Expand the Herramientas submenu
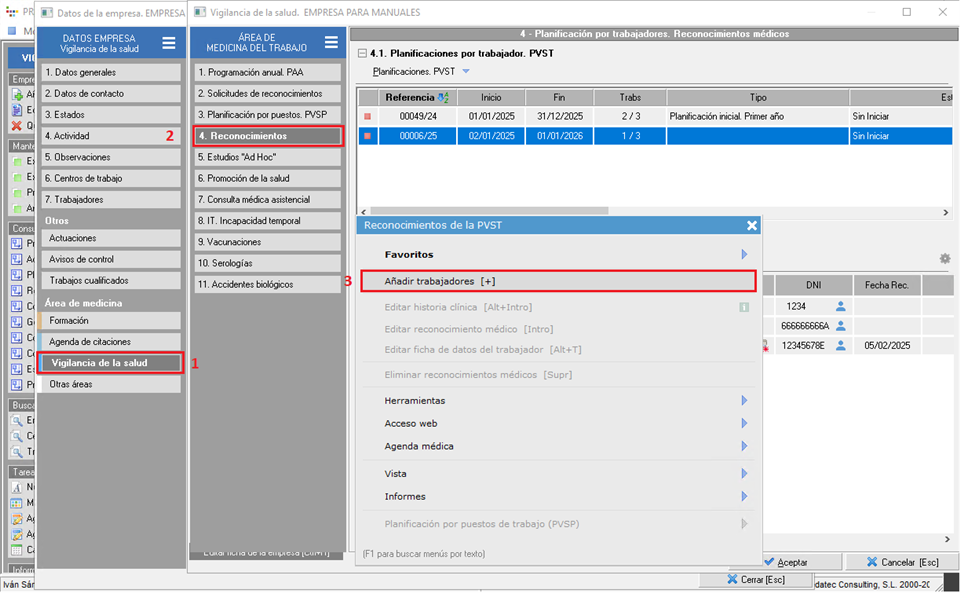The width and height of the screenshot is (960, 593). pos(744,400)
